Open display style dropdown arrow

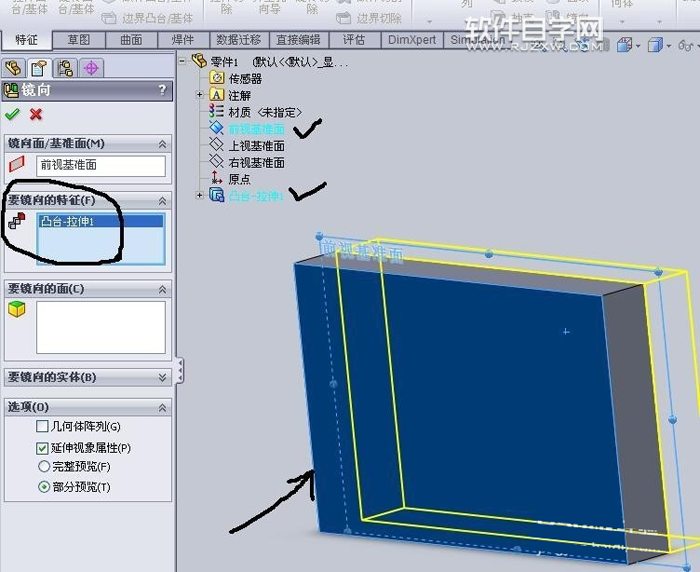[x=668, y=46]
